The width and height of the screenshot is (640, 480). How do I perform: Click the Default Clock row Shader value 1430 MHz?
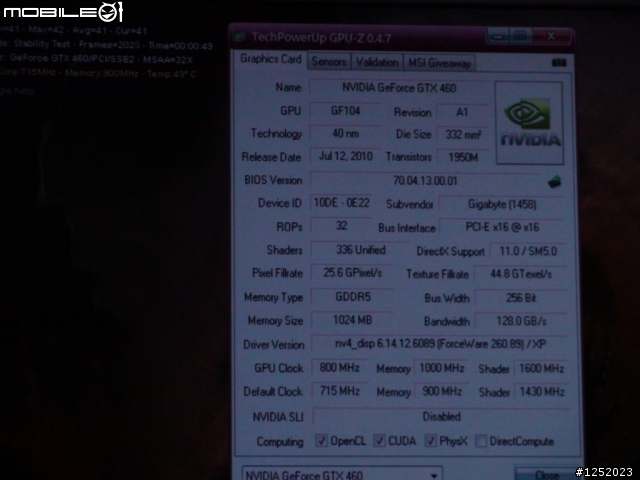542,392
